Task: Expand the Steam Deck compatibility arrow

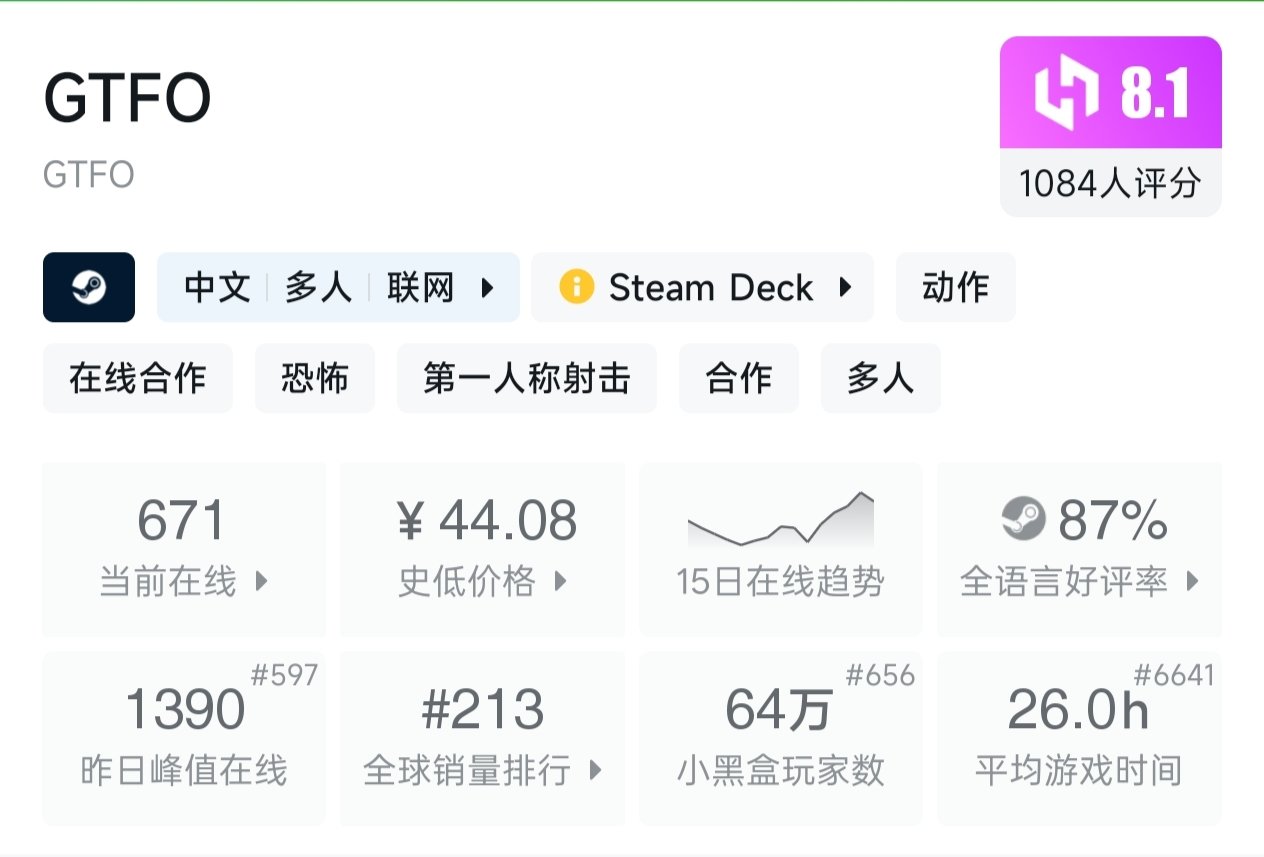Action: point(846,288)
